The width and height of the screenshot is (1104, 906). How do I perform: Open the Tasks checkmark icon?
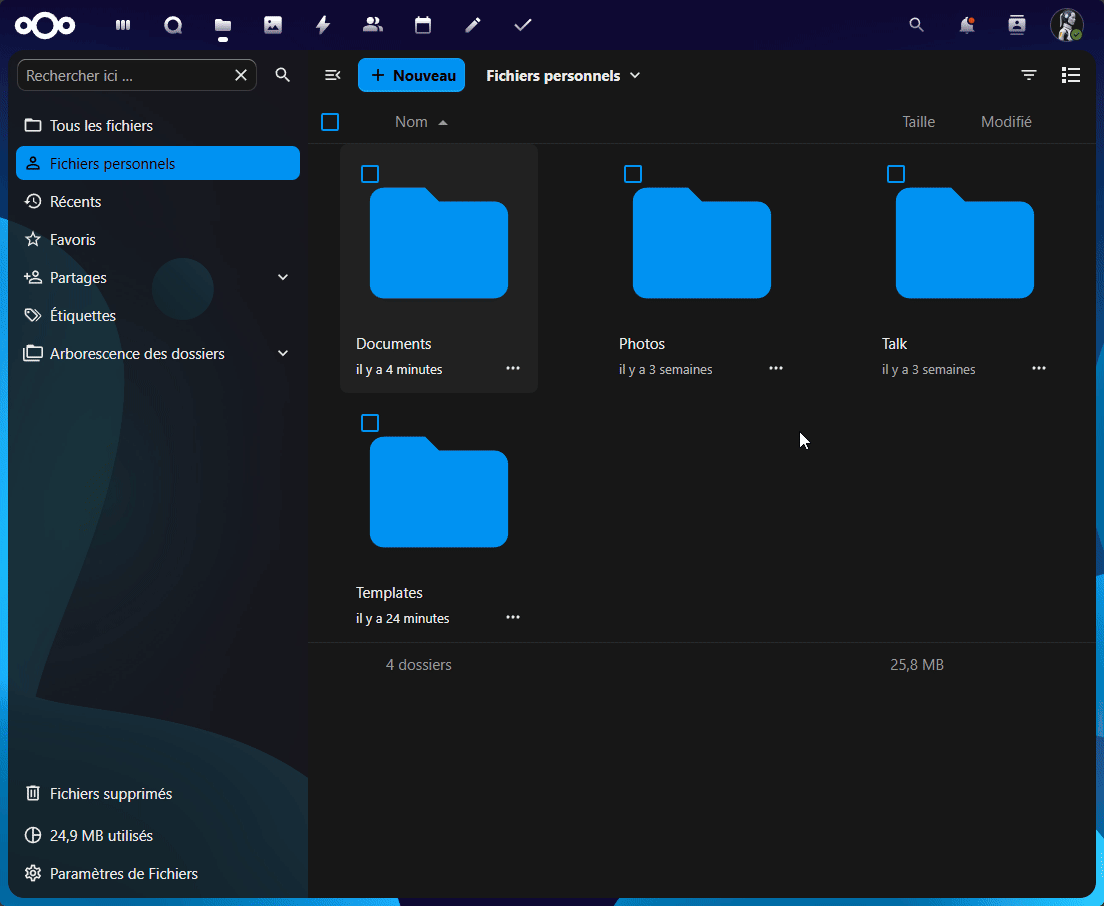pyautogui.click(x=523, y=25)
